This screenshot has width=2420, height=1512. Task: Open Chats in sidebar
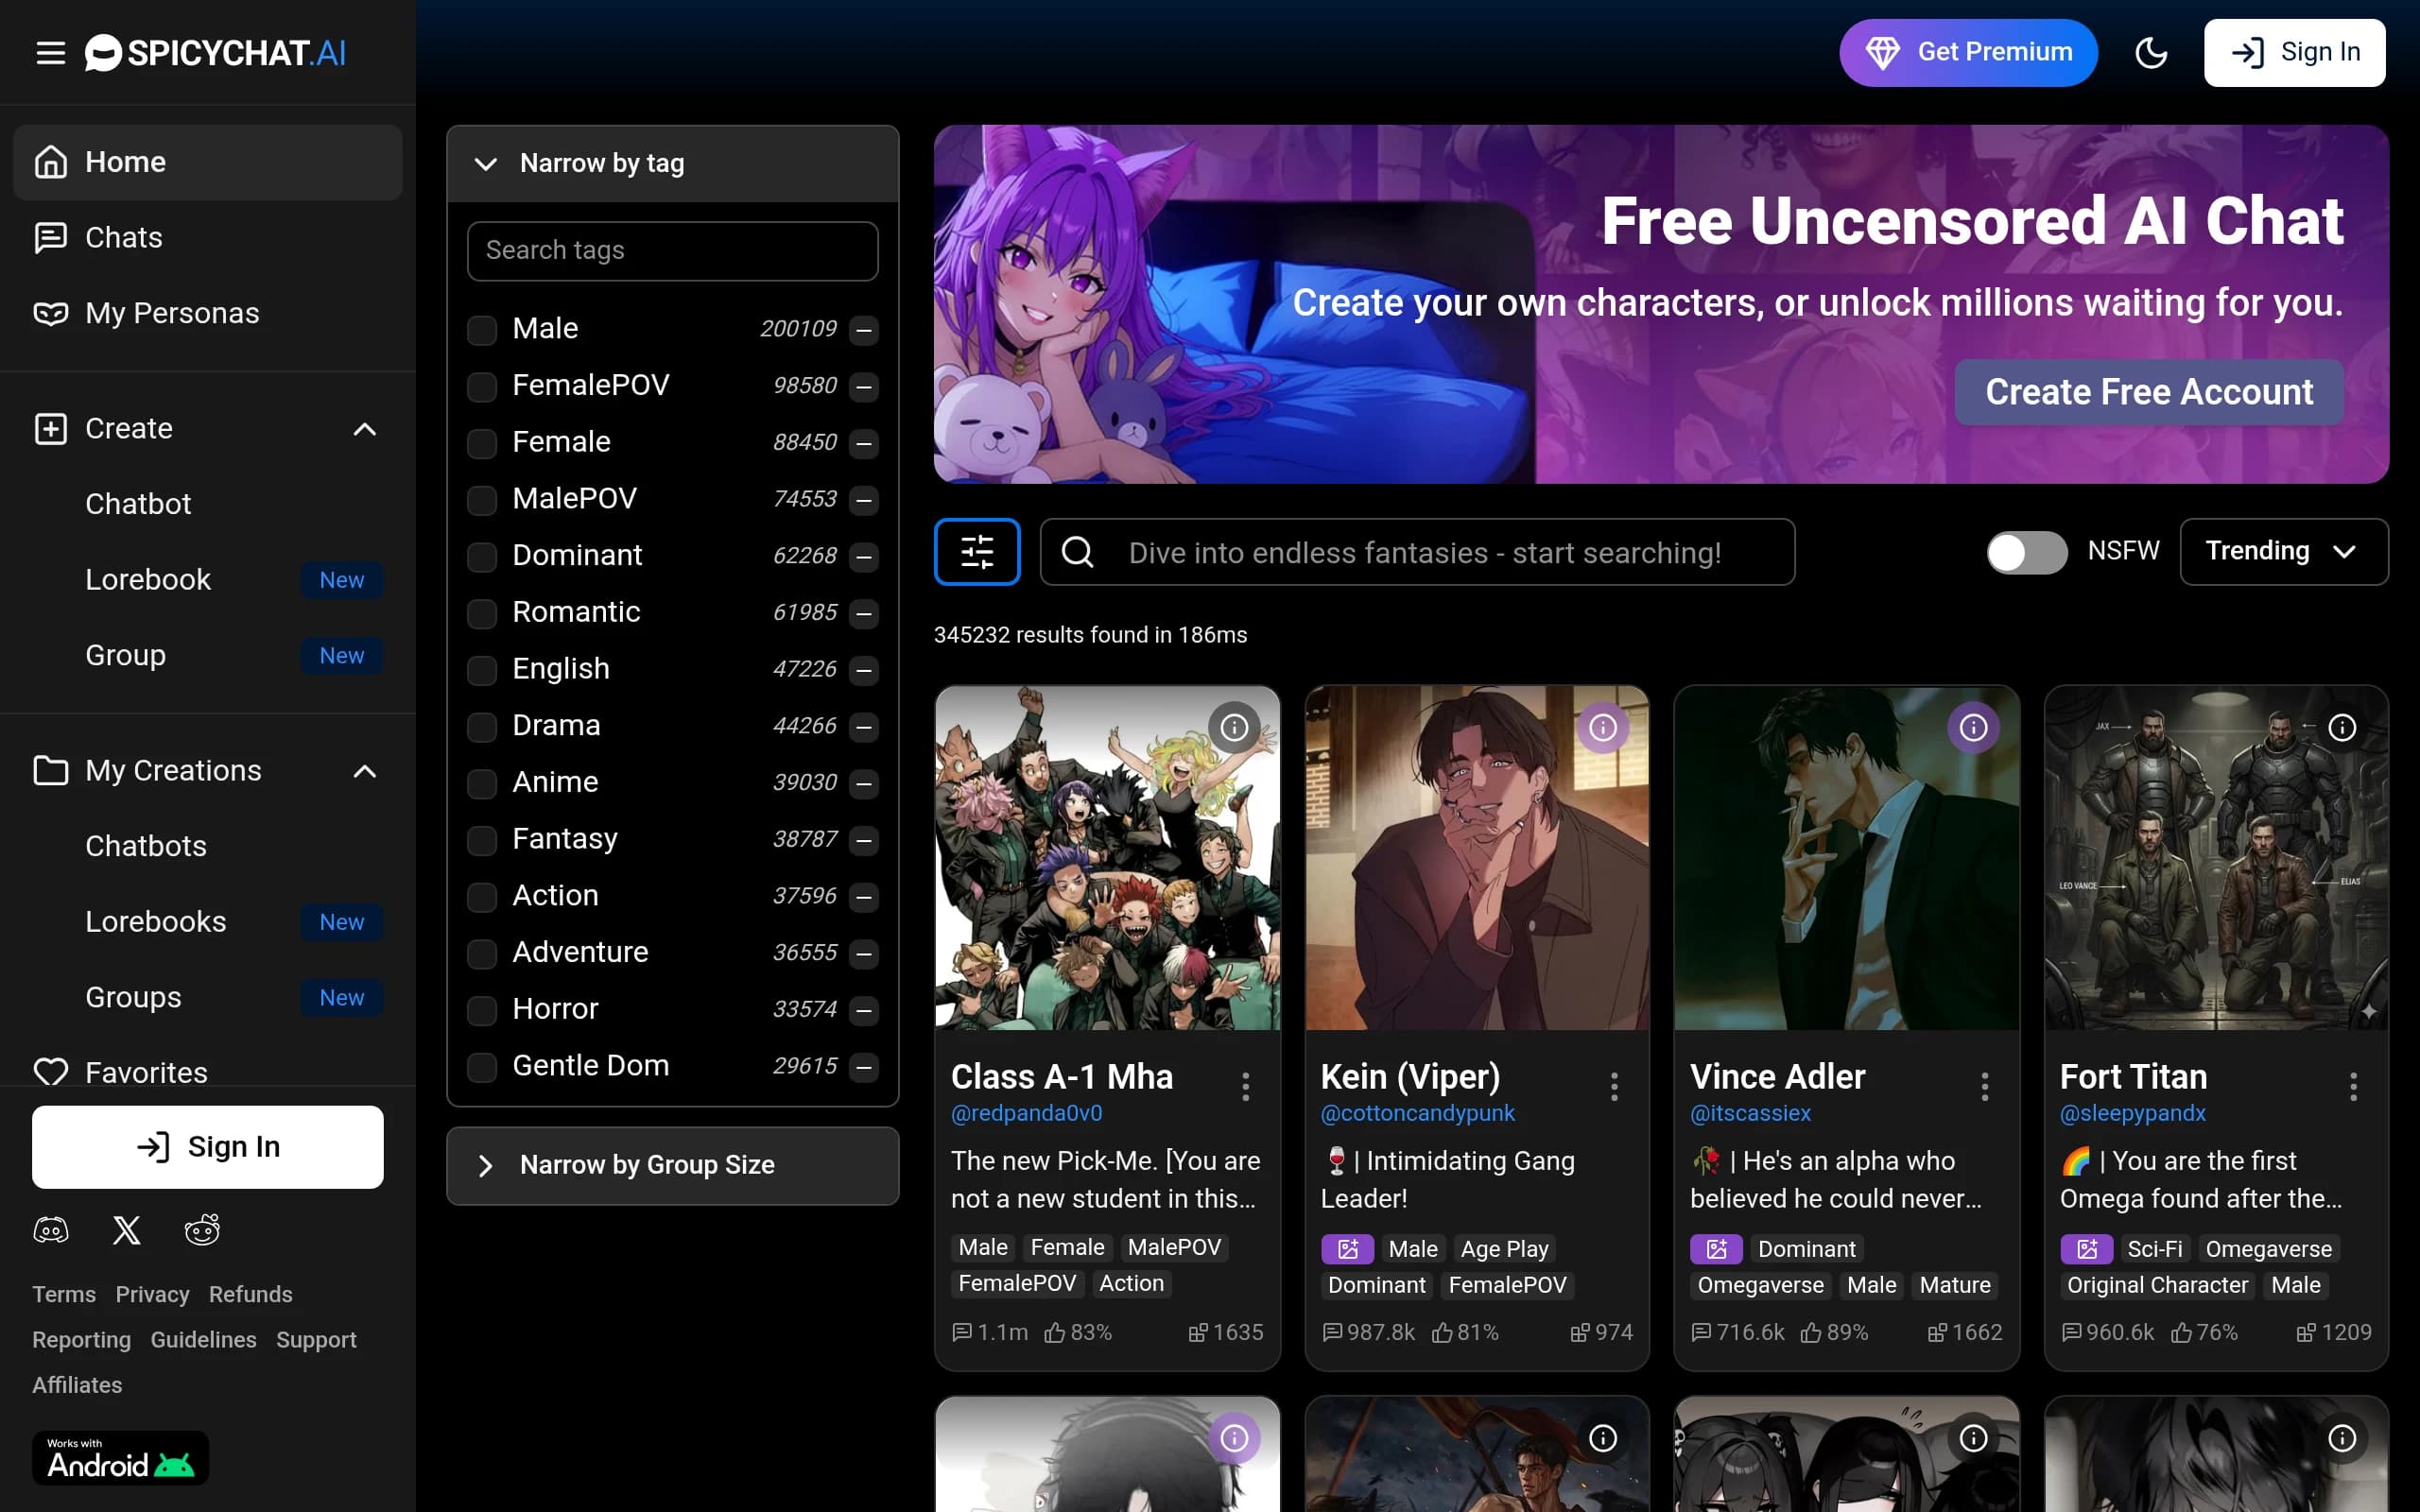(x=208, y=238)
